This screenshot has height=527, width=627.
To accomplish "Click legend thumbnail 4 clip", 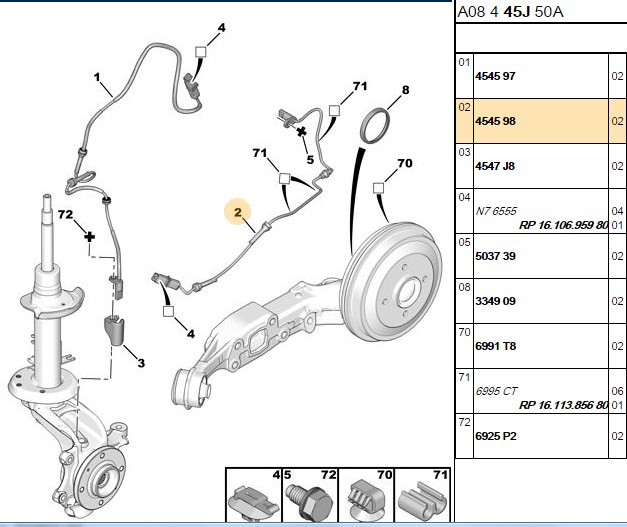I will (x=254, y=495).
